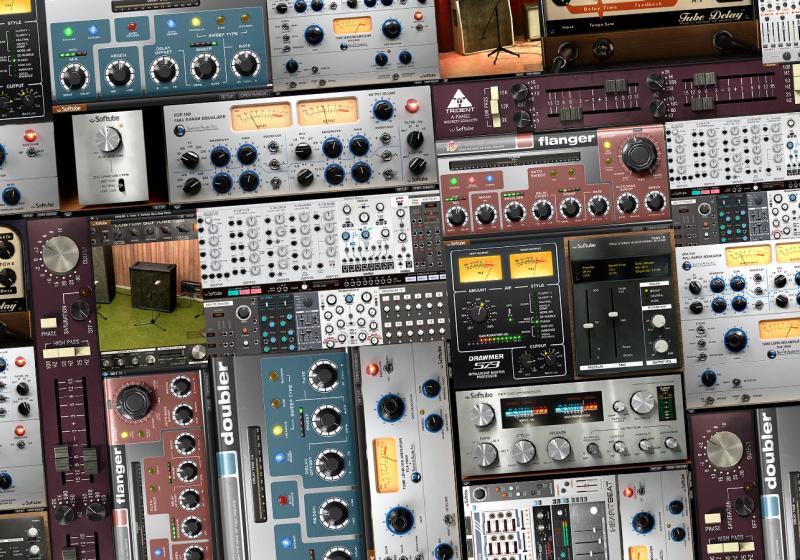800x560 pixels.
Task: Click the REGEN knob on the upright doubler
Action: (119, 73)
